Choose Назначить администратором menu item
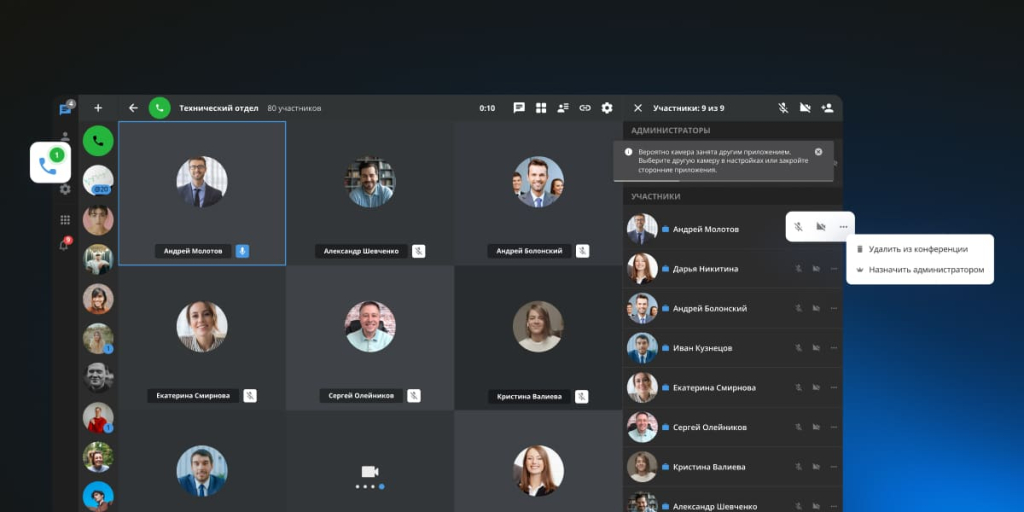Screen dimensions: 1024x512 coord(920,269)
